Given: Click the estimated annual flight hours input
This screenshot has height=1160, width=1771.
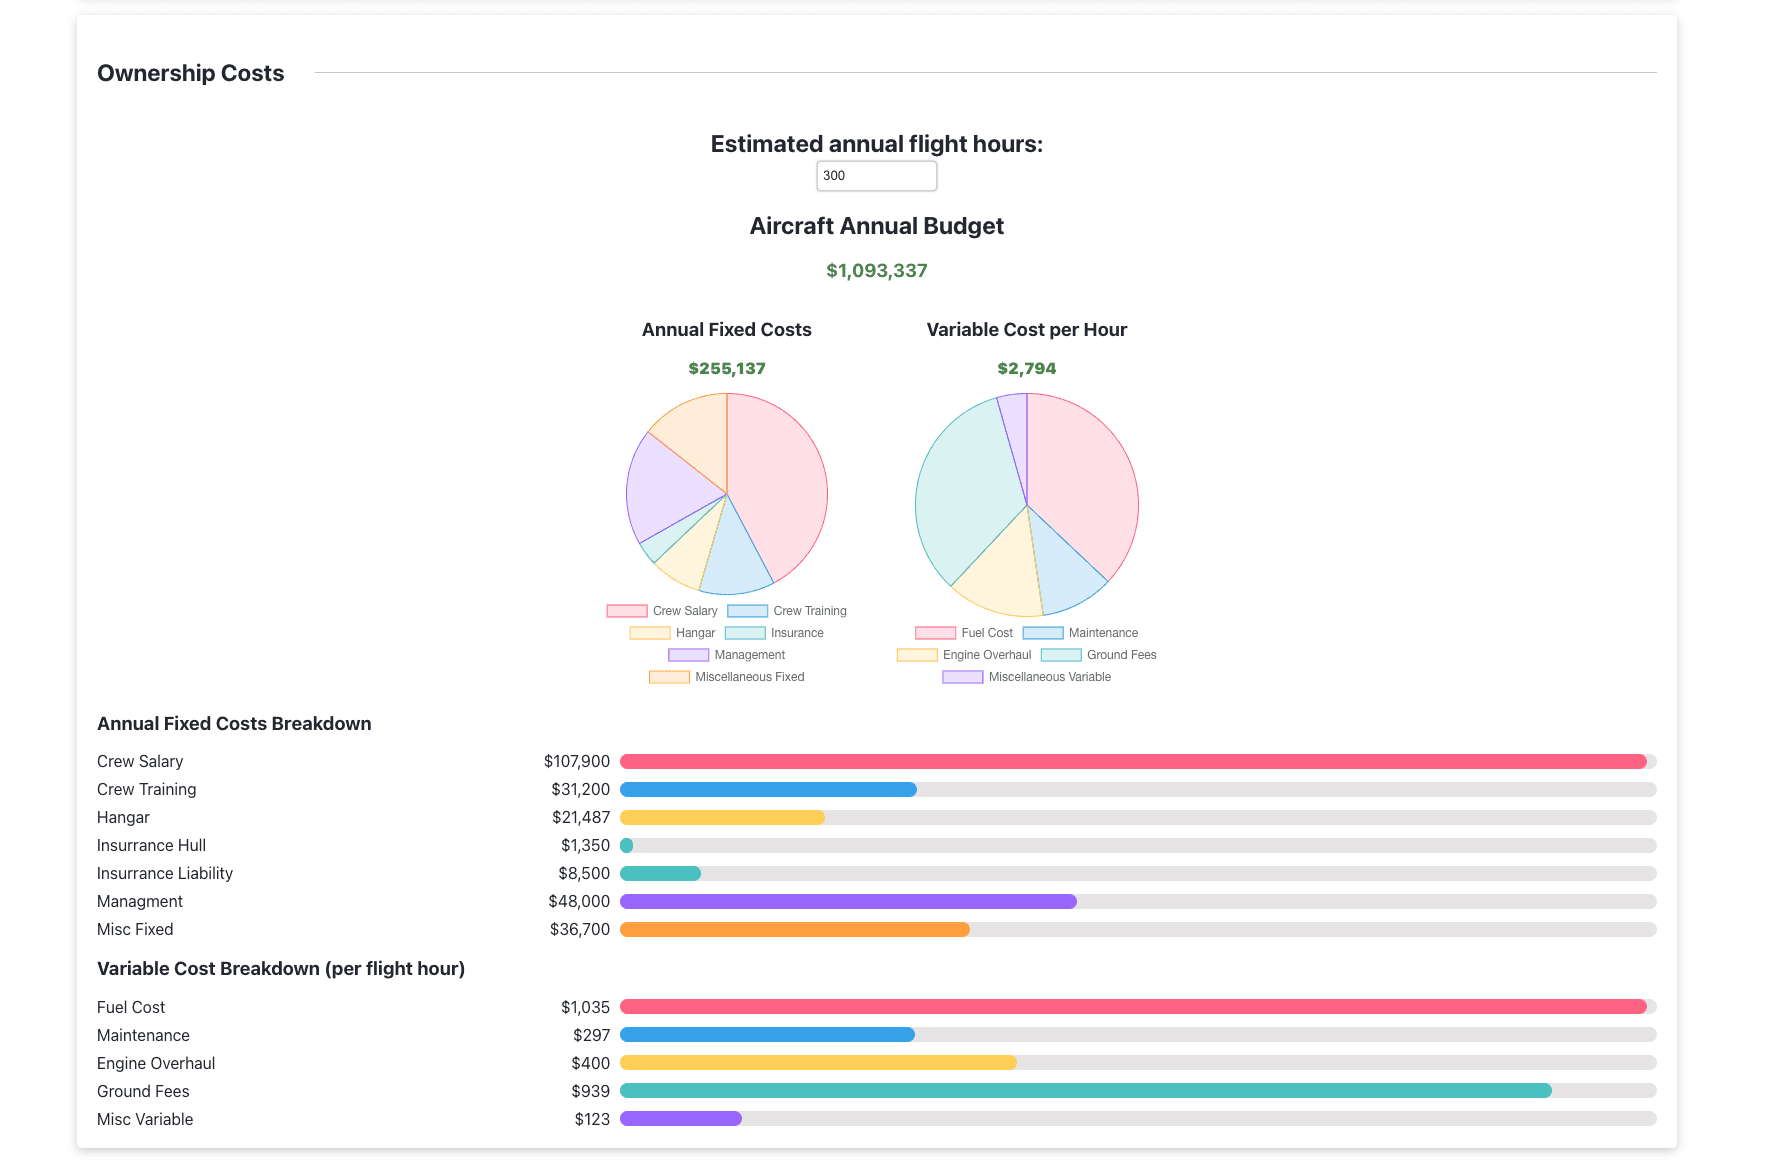Looking at the screenshot, I should tap(876, 176).
